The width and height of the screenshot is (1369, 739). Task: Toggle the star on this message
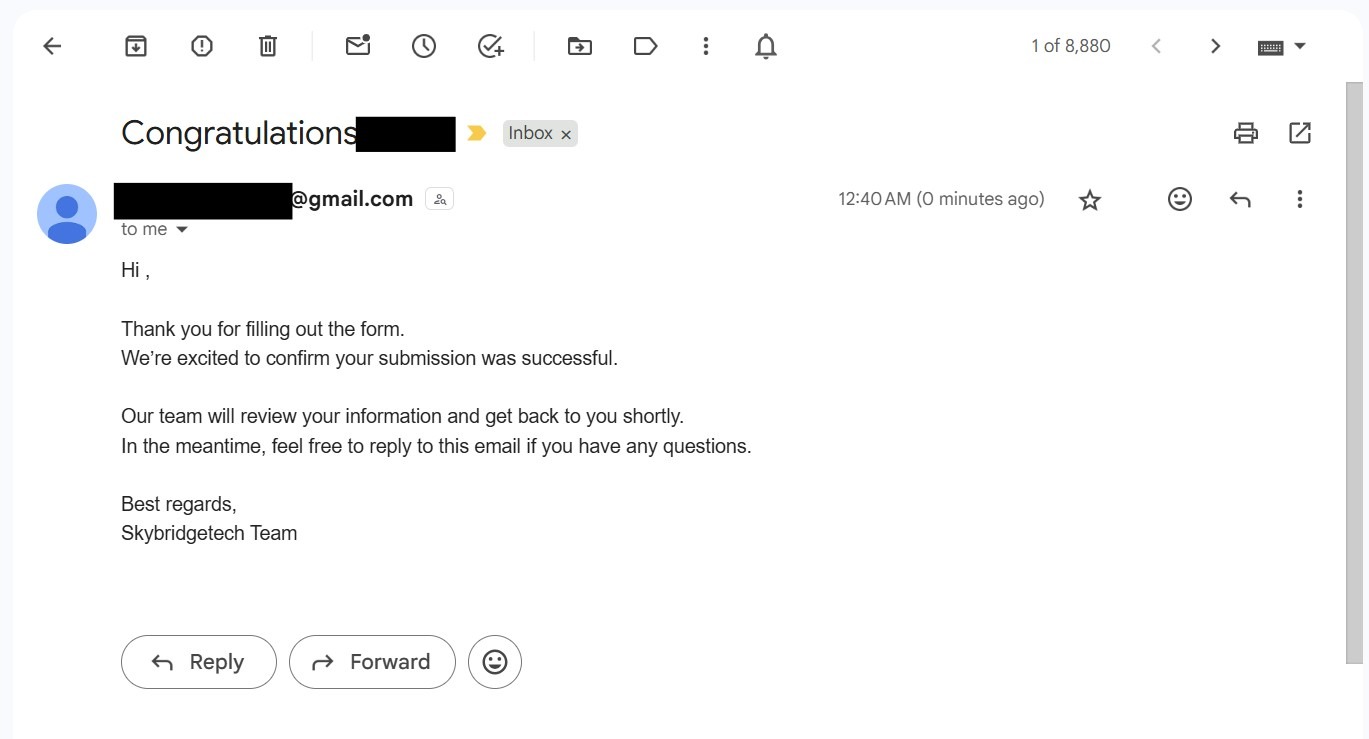pyautogui.click(x=1090, y=200)
